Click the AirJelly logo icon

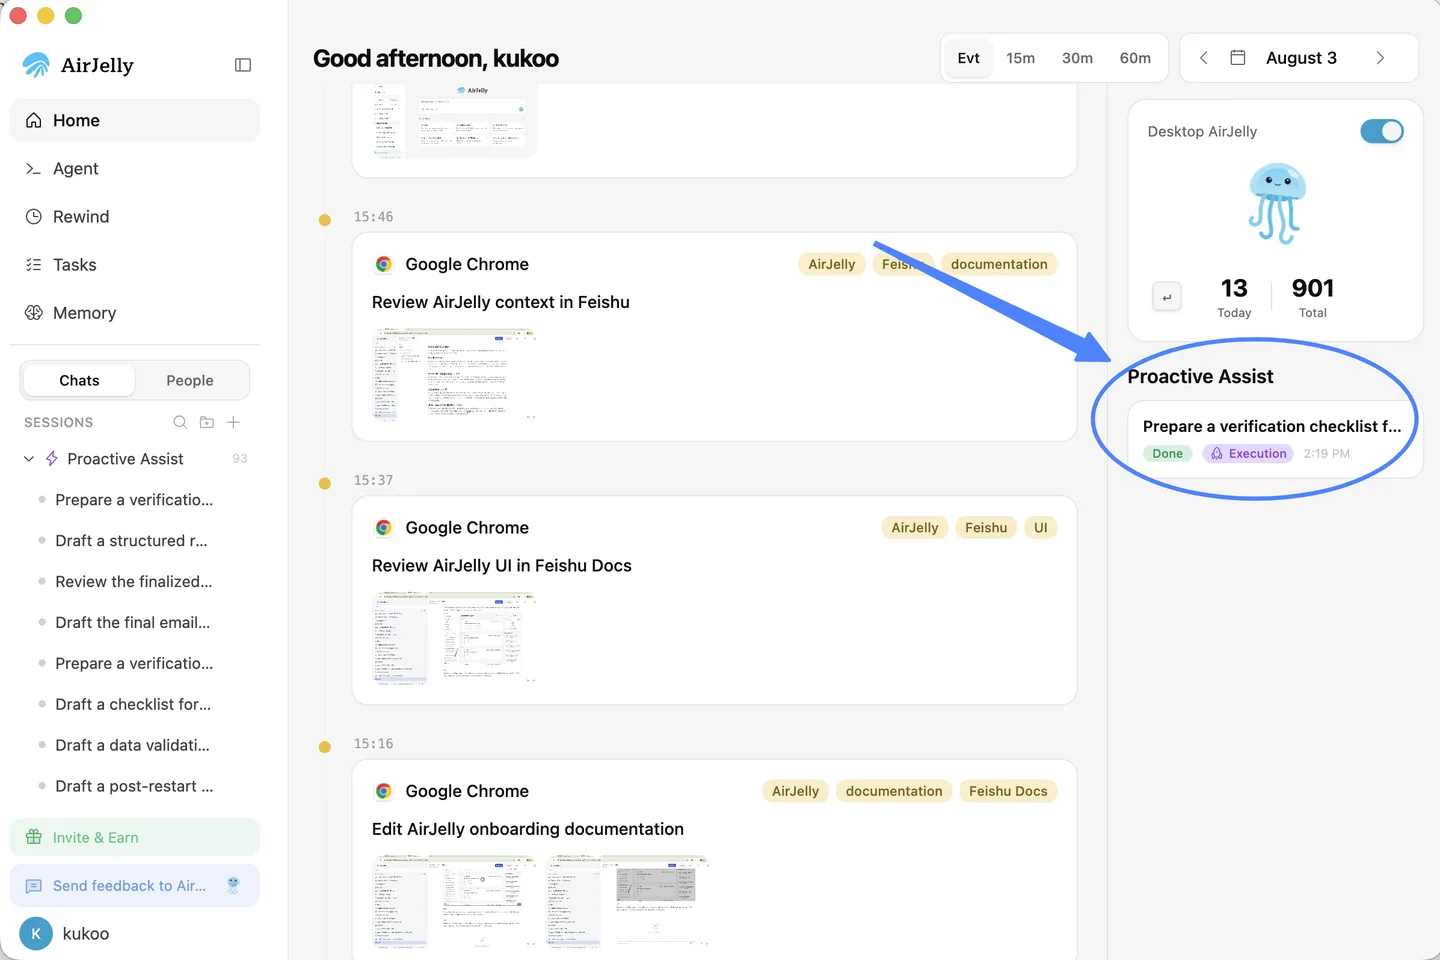(x=36, y=65)
